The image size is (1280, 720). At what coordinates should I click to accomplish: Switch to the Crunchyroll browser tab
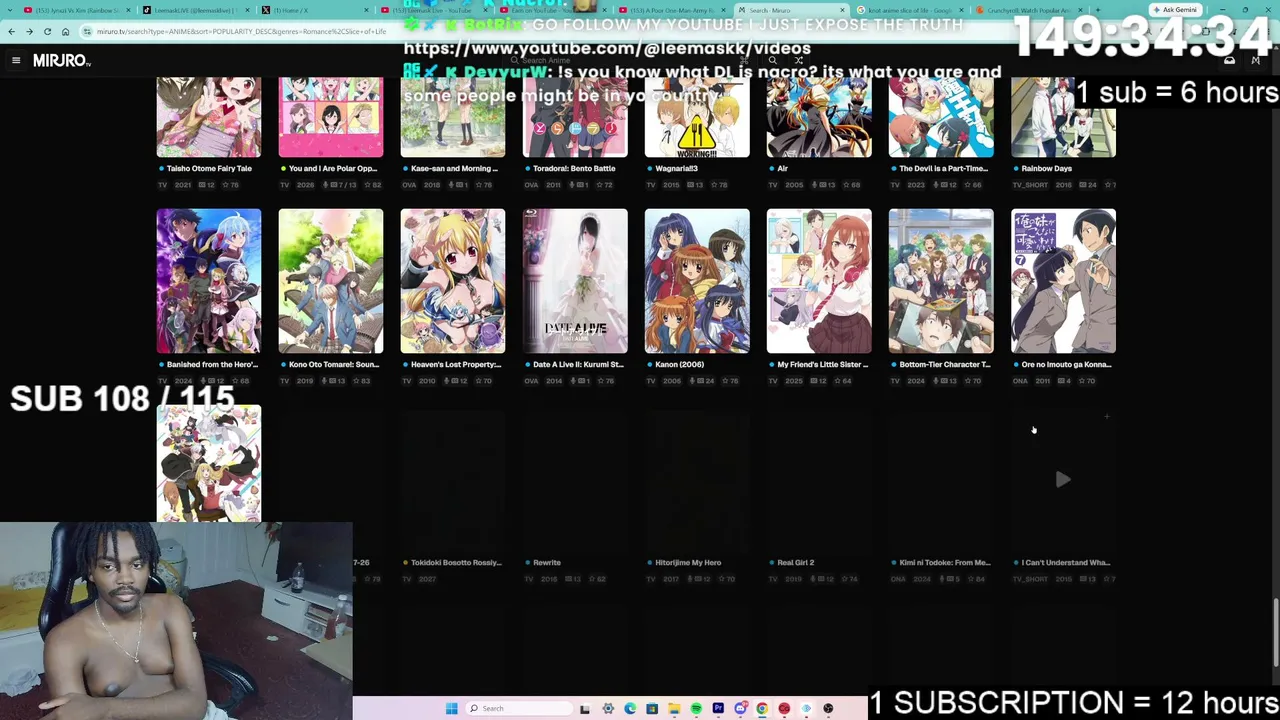click(1030, 10)
